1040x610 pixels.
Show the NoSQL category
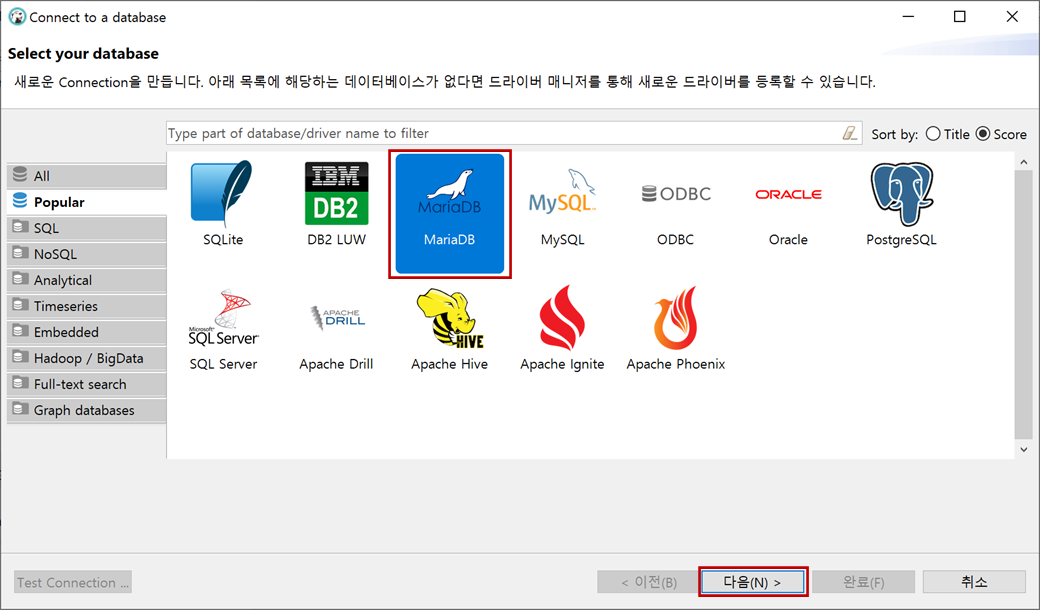click(87, 254)
